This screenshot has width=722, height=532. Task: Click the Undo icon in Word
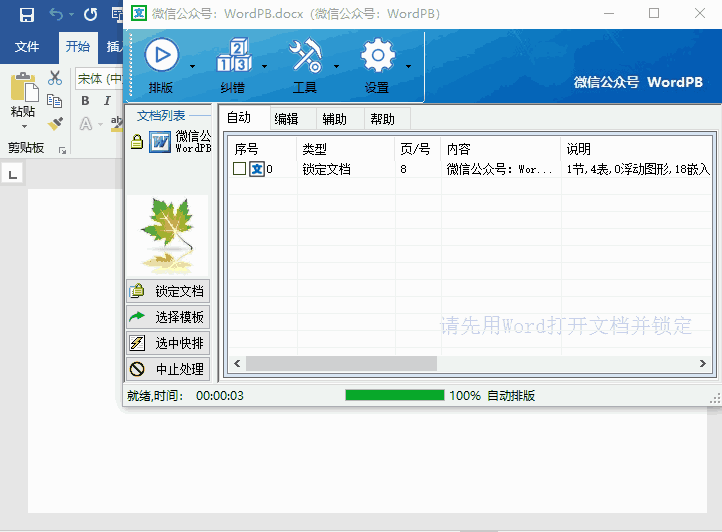point(56,15)
